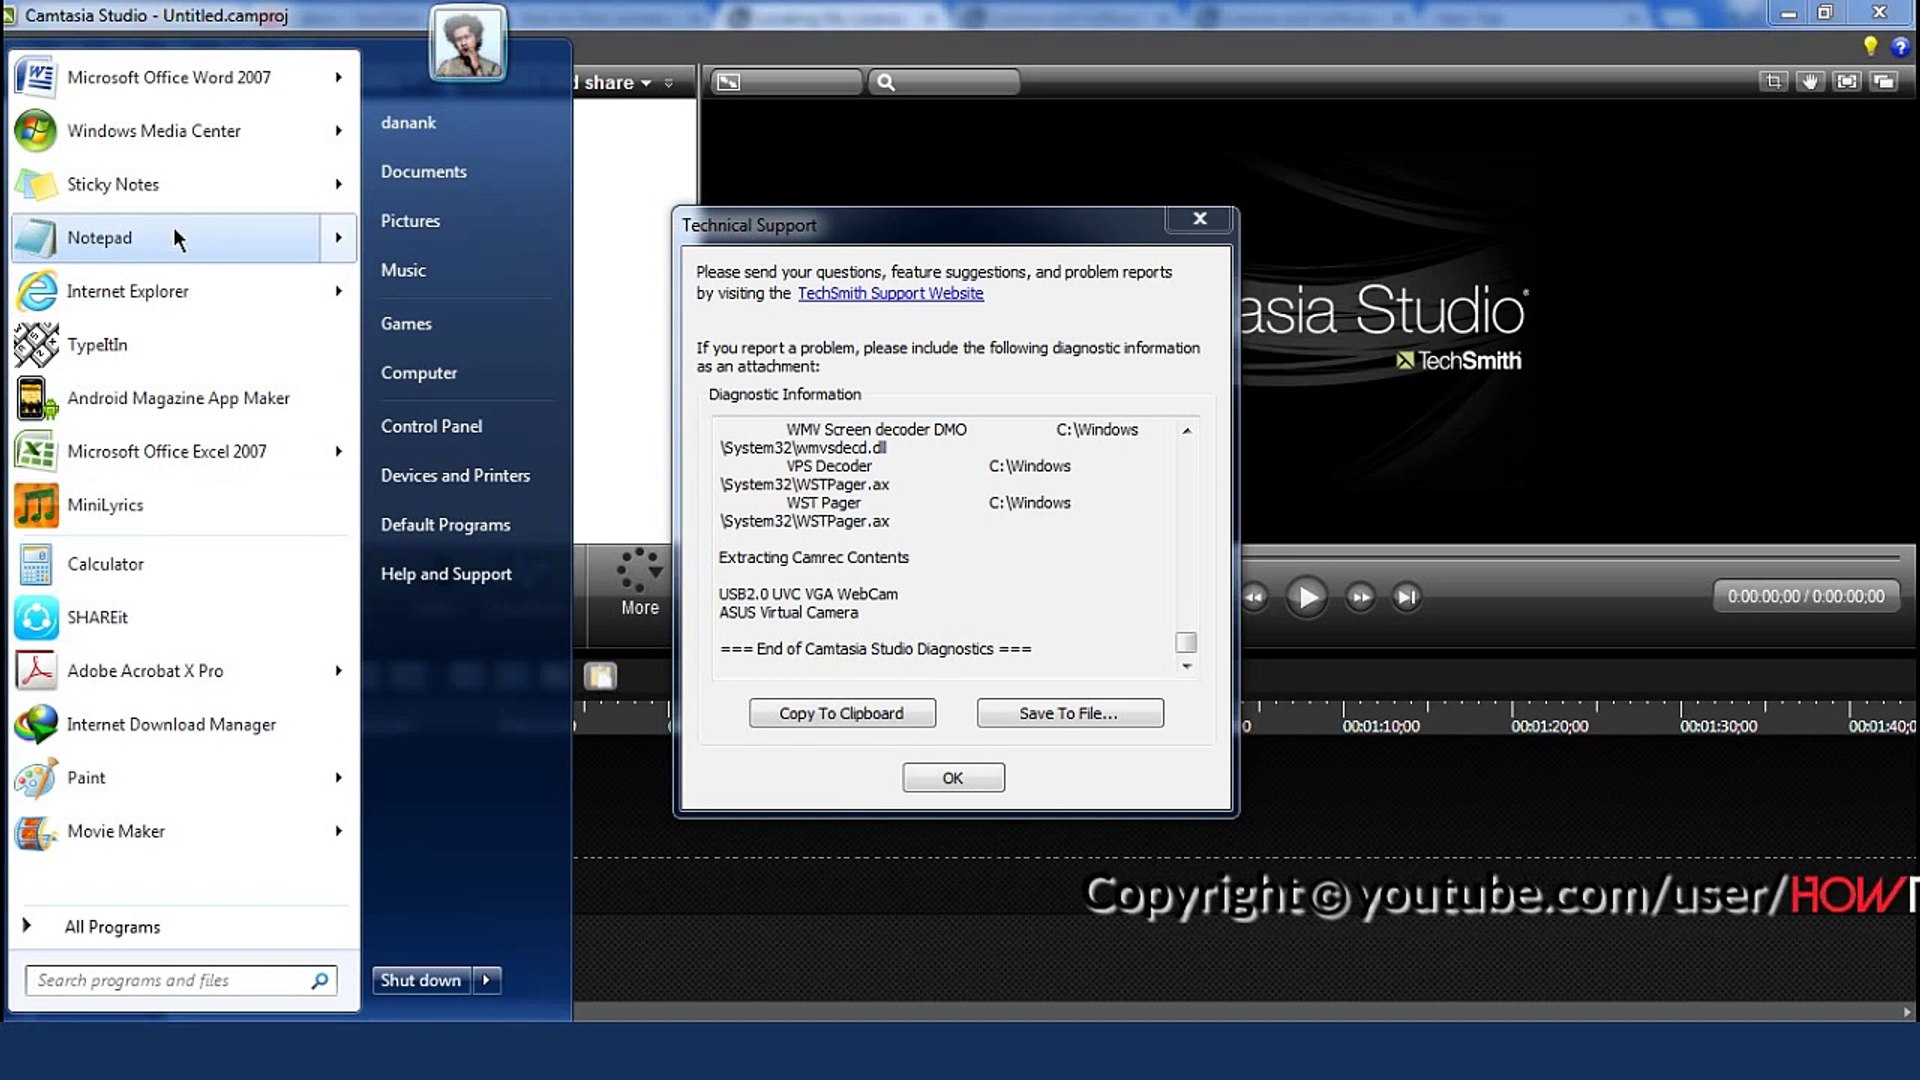This screenshot has width=1920, height=1080.
Task: Click the blue help question mark icon
Action: tap(1900, 46)
